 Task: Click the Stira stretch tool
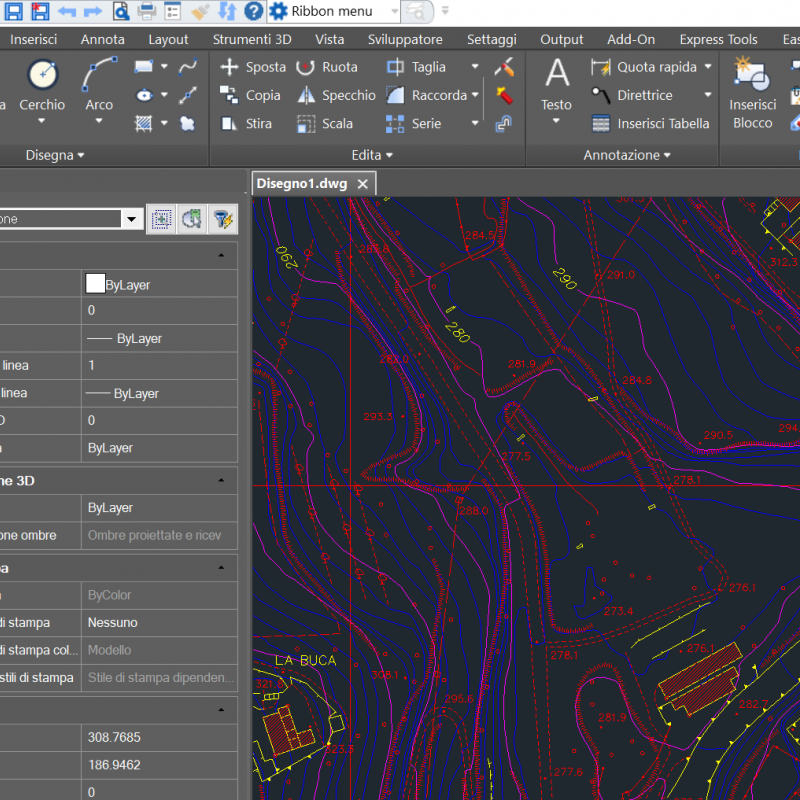pos(246,123)
